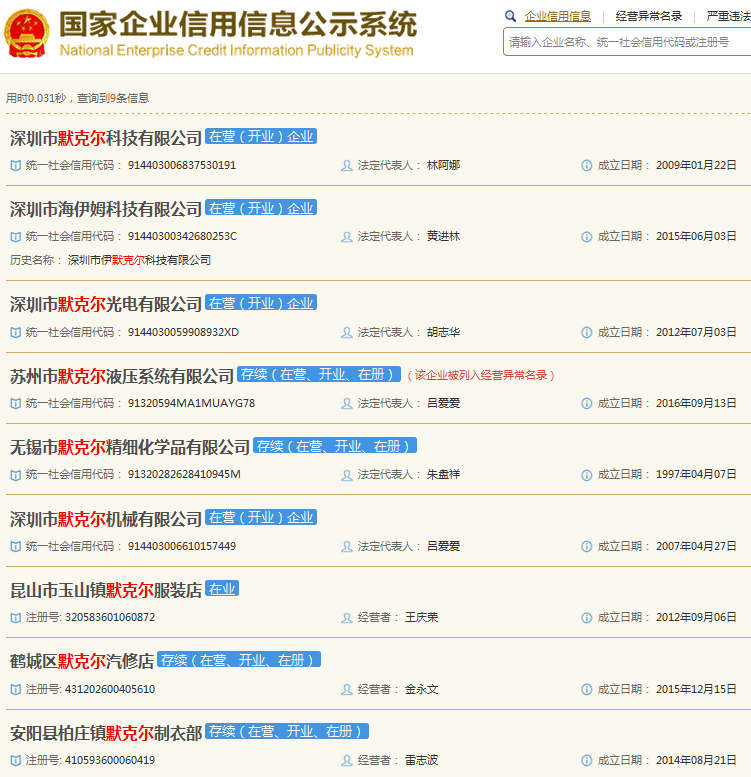Click credit code icon beside 91440300342680253C

[x=16, y=237]
